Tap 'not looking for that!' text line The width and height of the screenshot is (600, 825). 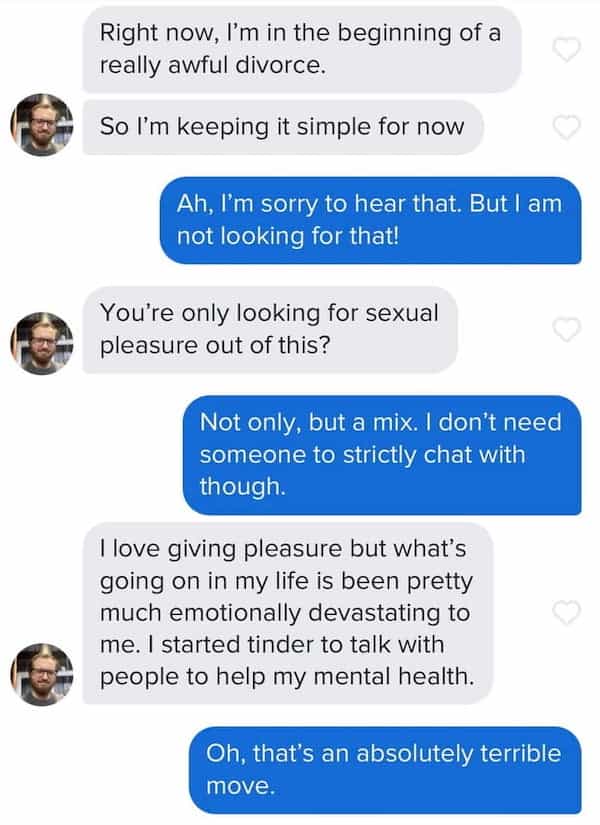pos(288,236)
